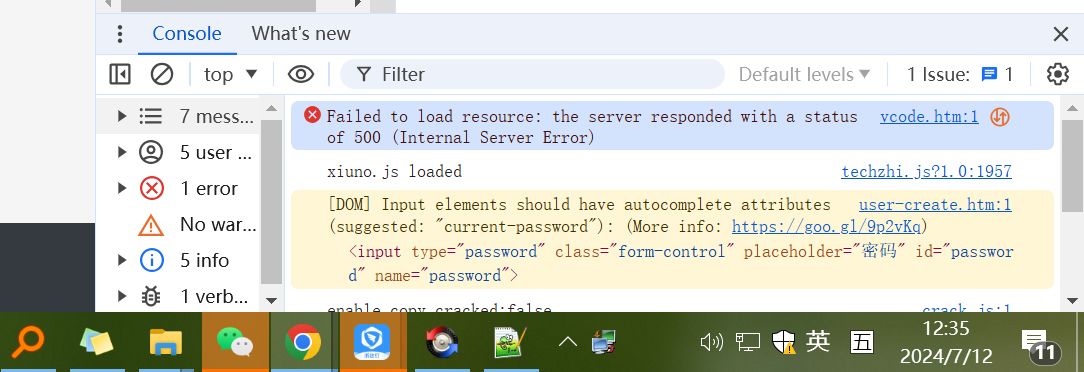Open WeChat from the taskbar
This screenshot has width=1084, height=372.
coord(235,342)
